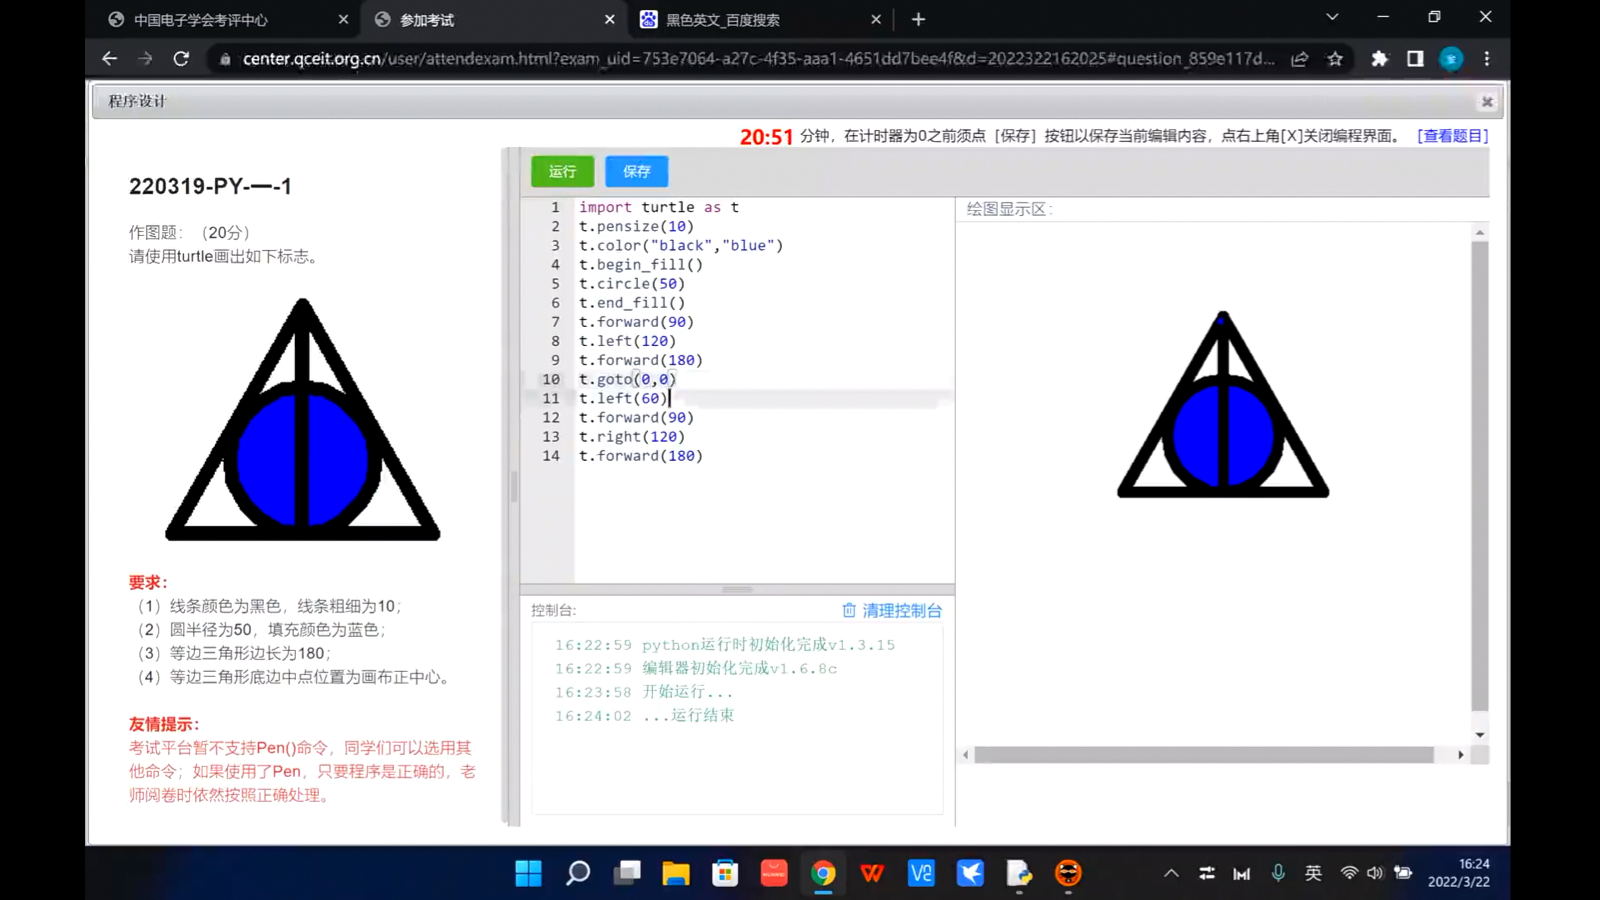Click the address bar URL field
Screen dimensions: 1600x900
click(x=758, y=59)
